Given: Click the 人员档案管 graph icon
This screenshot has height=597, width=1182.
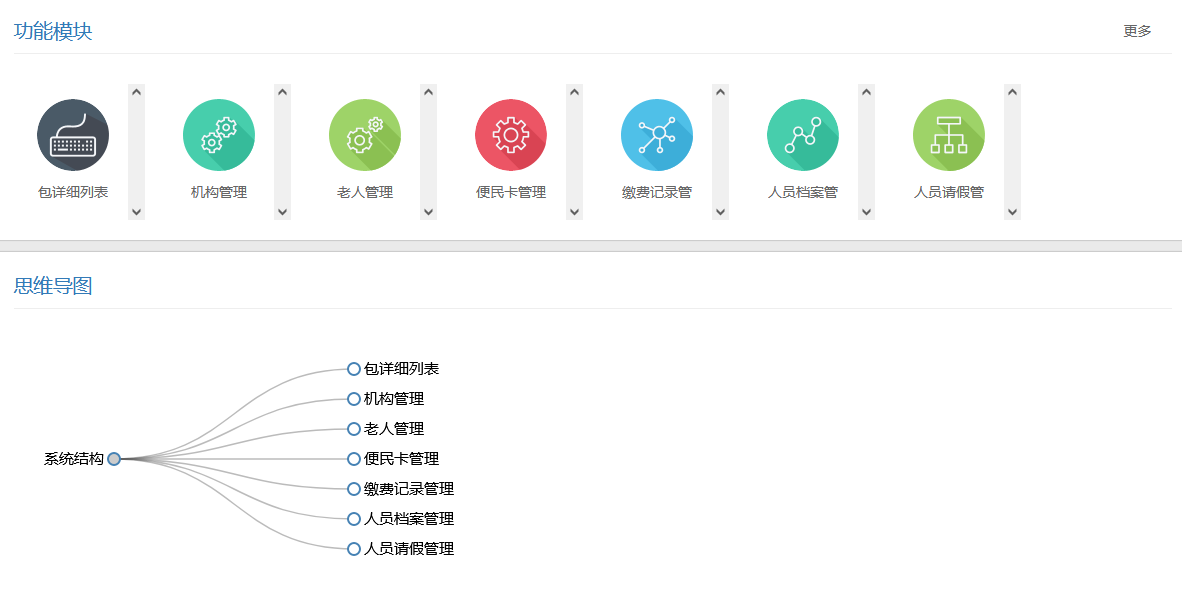Looking at the screenshot, I should tap(803, 135).
